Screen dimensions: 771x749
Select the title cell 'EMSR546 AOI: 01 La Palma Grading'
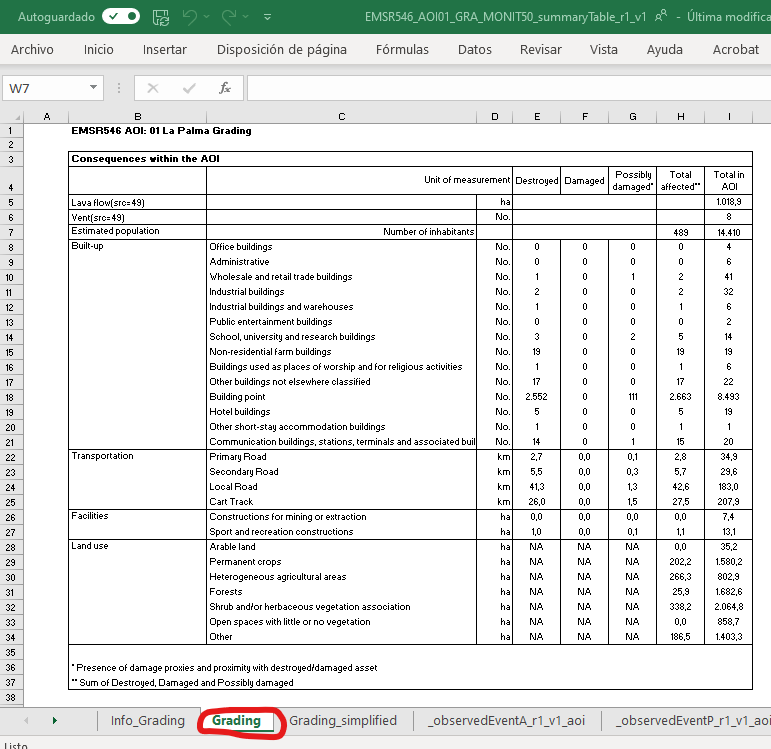coord(161,131)
